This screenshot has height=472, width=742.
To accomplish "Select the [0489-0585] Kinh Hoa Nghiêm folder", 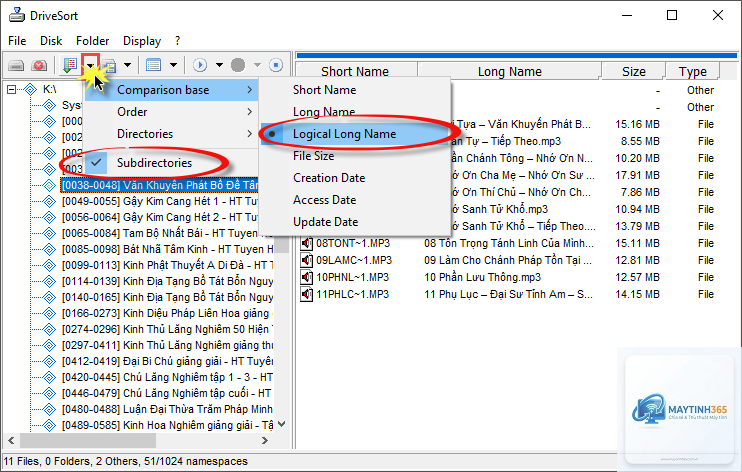I will 168,425.
